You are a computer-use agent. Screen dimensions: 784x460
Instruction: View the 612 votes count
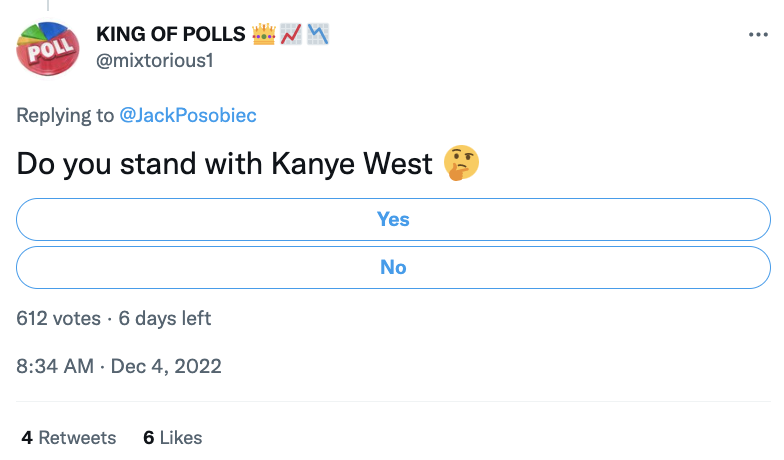(x=58, y=318)
